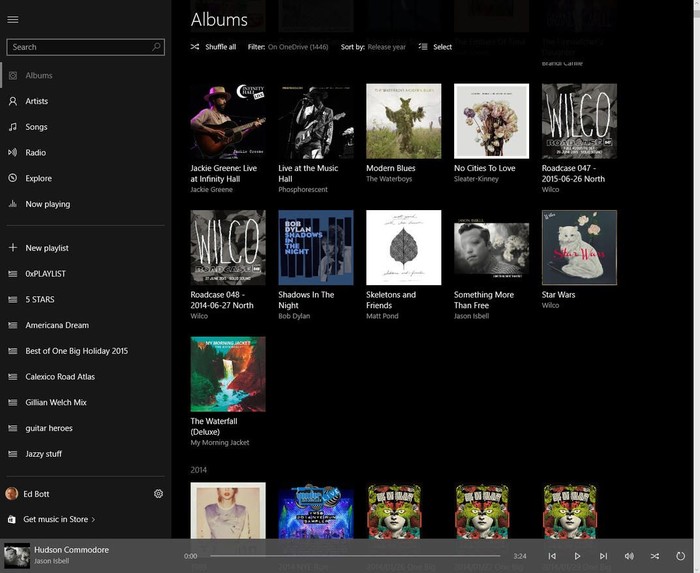The height and width of the screenshot is (573, 700).
Task: Open the Radio section
Action: [35, 153]
